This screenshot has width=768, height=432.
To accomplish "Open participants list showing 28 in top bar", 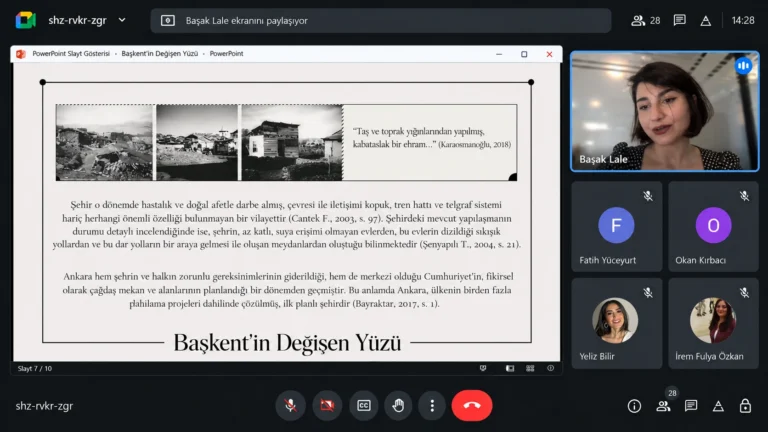I will tap(646, 21).
